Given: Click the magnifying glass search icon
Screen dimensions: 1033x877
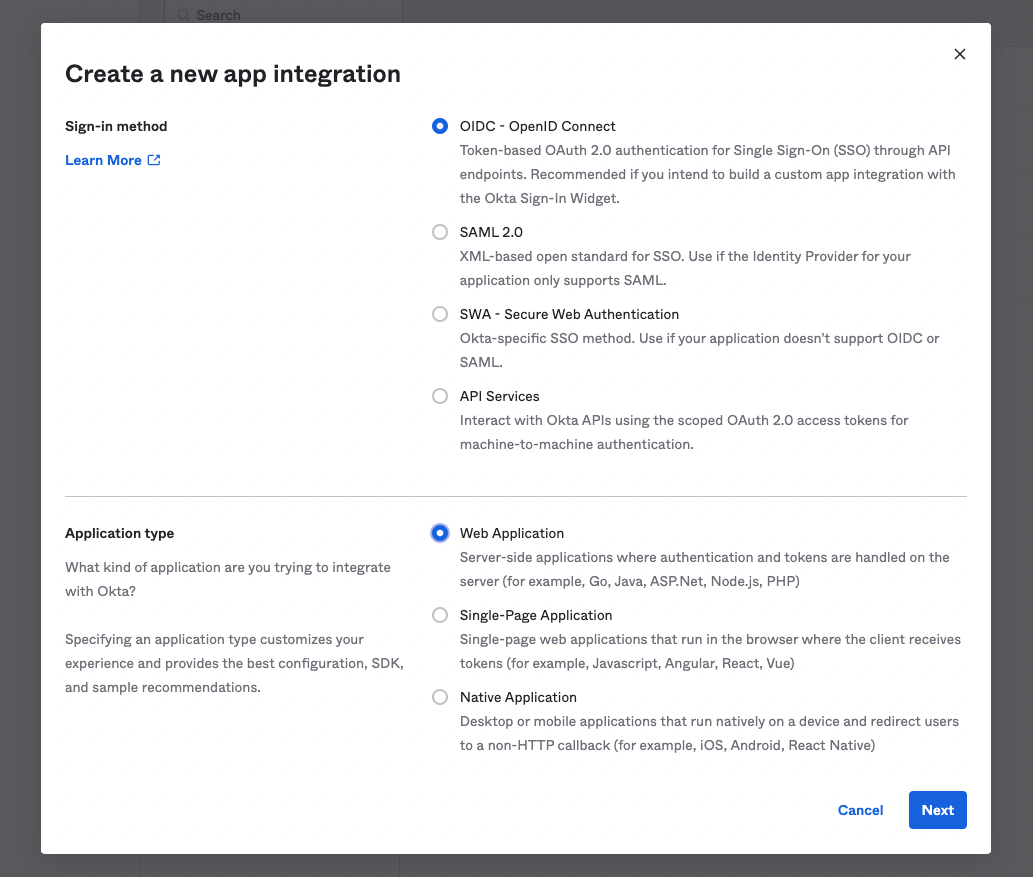Looking at the screenshot, I should [x=182, y=15].
